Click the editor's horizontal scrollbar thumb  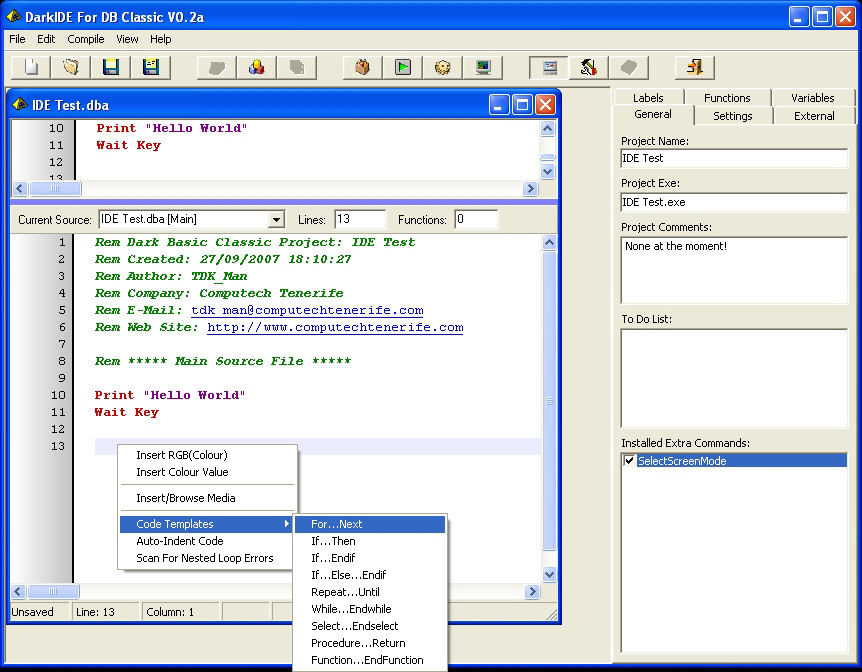pyautogui.click(x=53, y=591)
